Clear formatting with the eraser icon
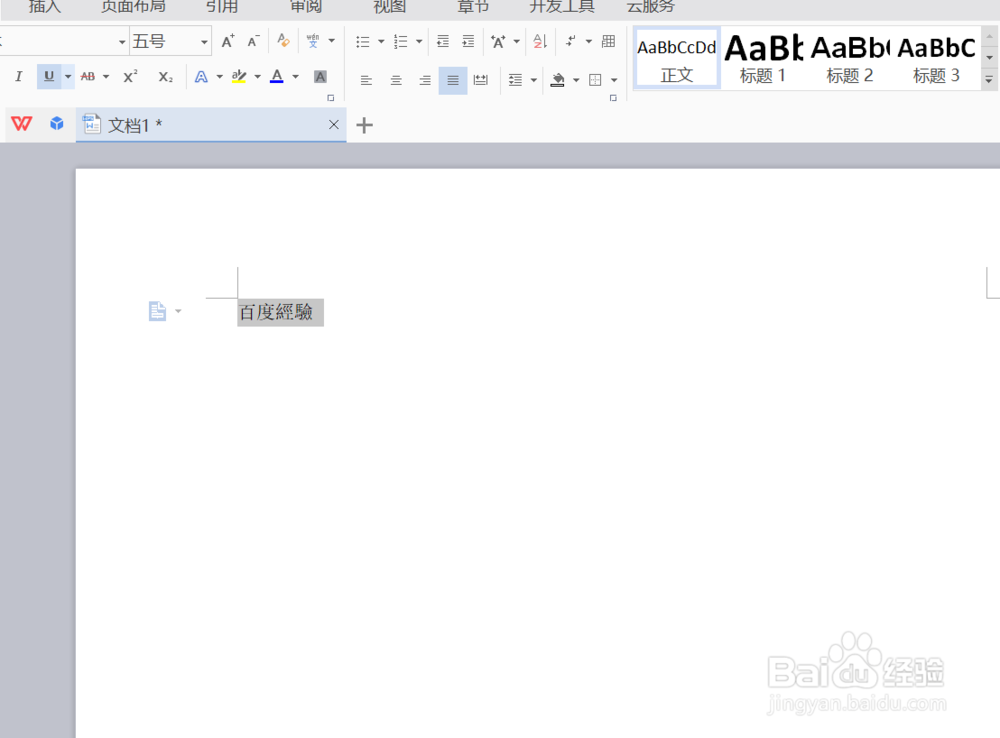Viewport: 1000px width, 738px height. tap(284, 41)
